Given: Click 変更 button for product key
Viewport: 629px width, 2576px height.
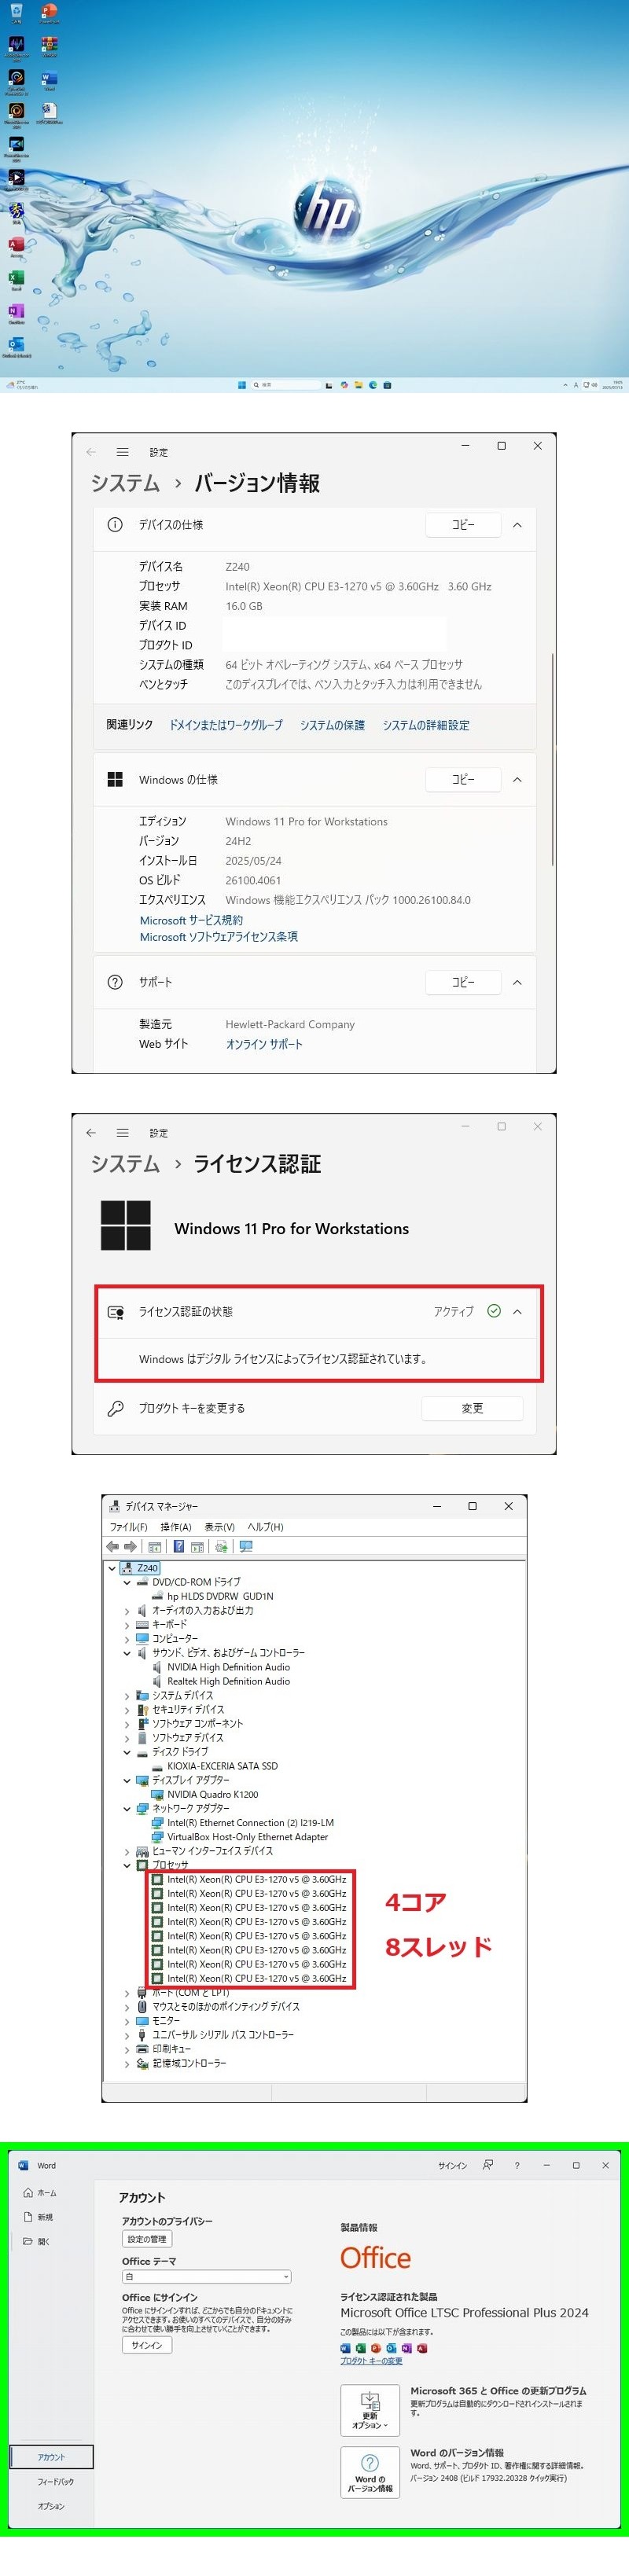Looking at the screenshot, I should click(x=472, y=1408).
